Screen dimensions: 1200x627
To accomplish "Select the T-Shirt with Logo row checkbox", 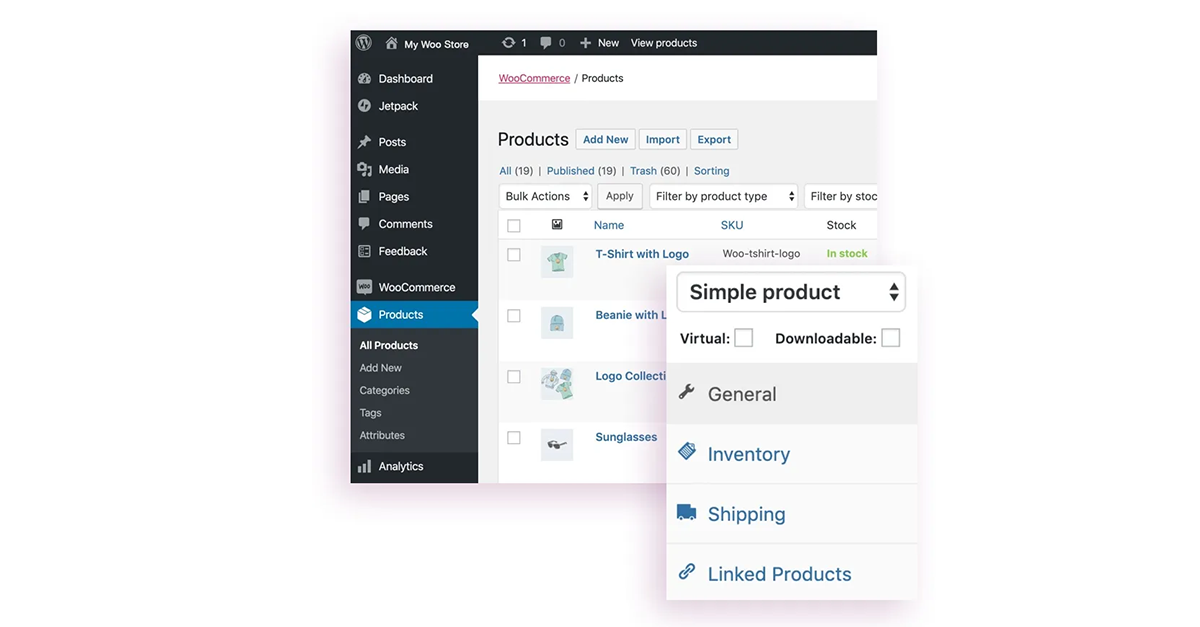I will coord(514,254).
